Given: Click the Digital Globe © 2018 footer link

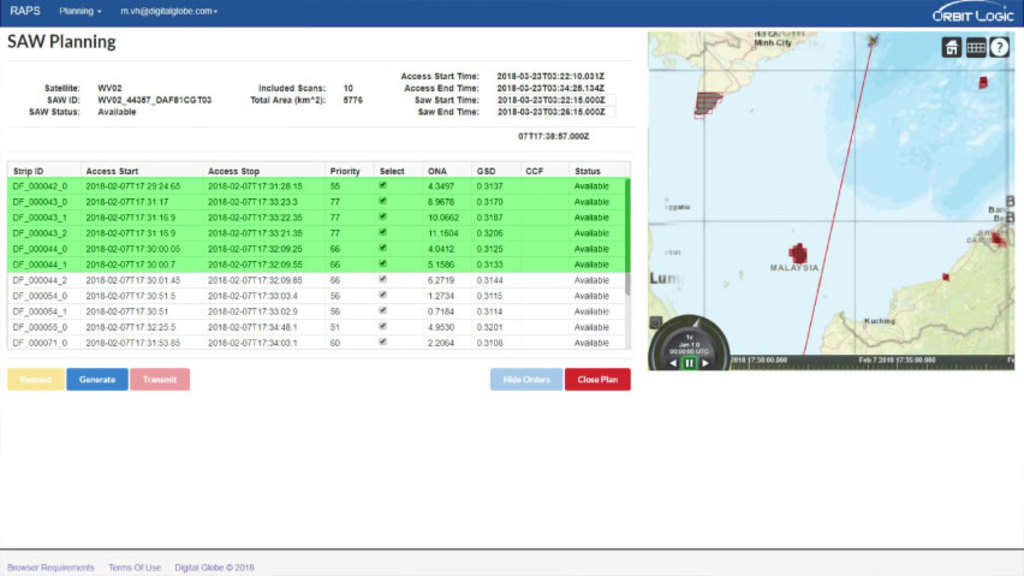Looking at the screenshot, I should 214,568.
